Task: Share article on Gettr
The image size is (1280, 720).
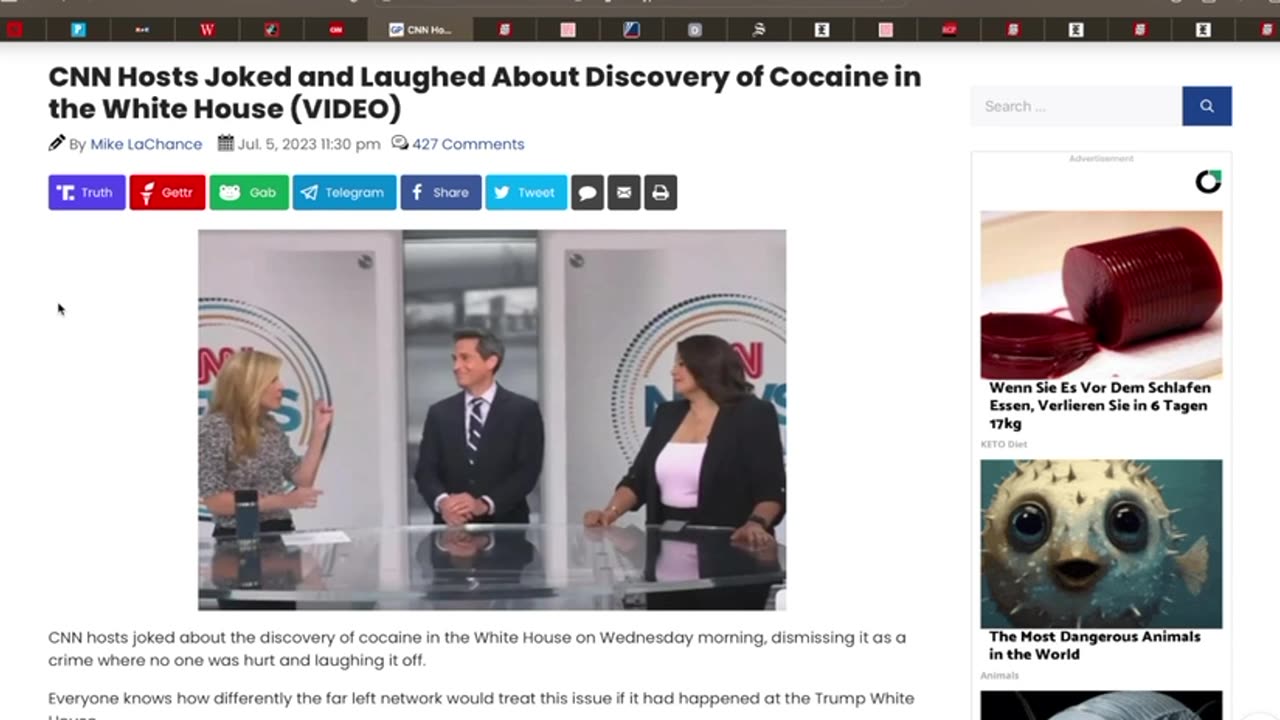Action: pyautogui.click(x=167, y=192)
